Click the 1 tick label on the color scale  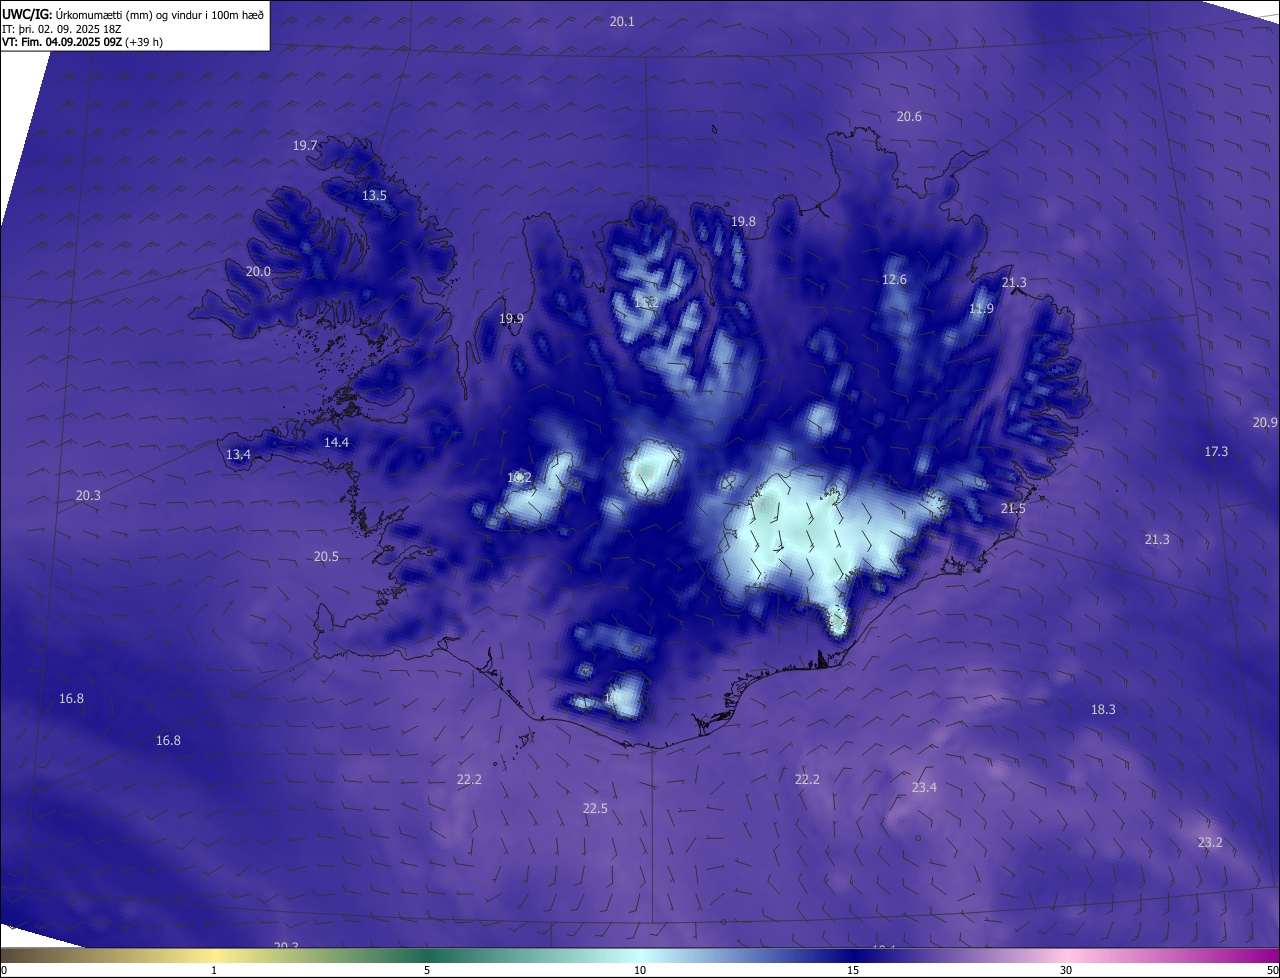(x=214, y=971)
